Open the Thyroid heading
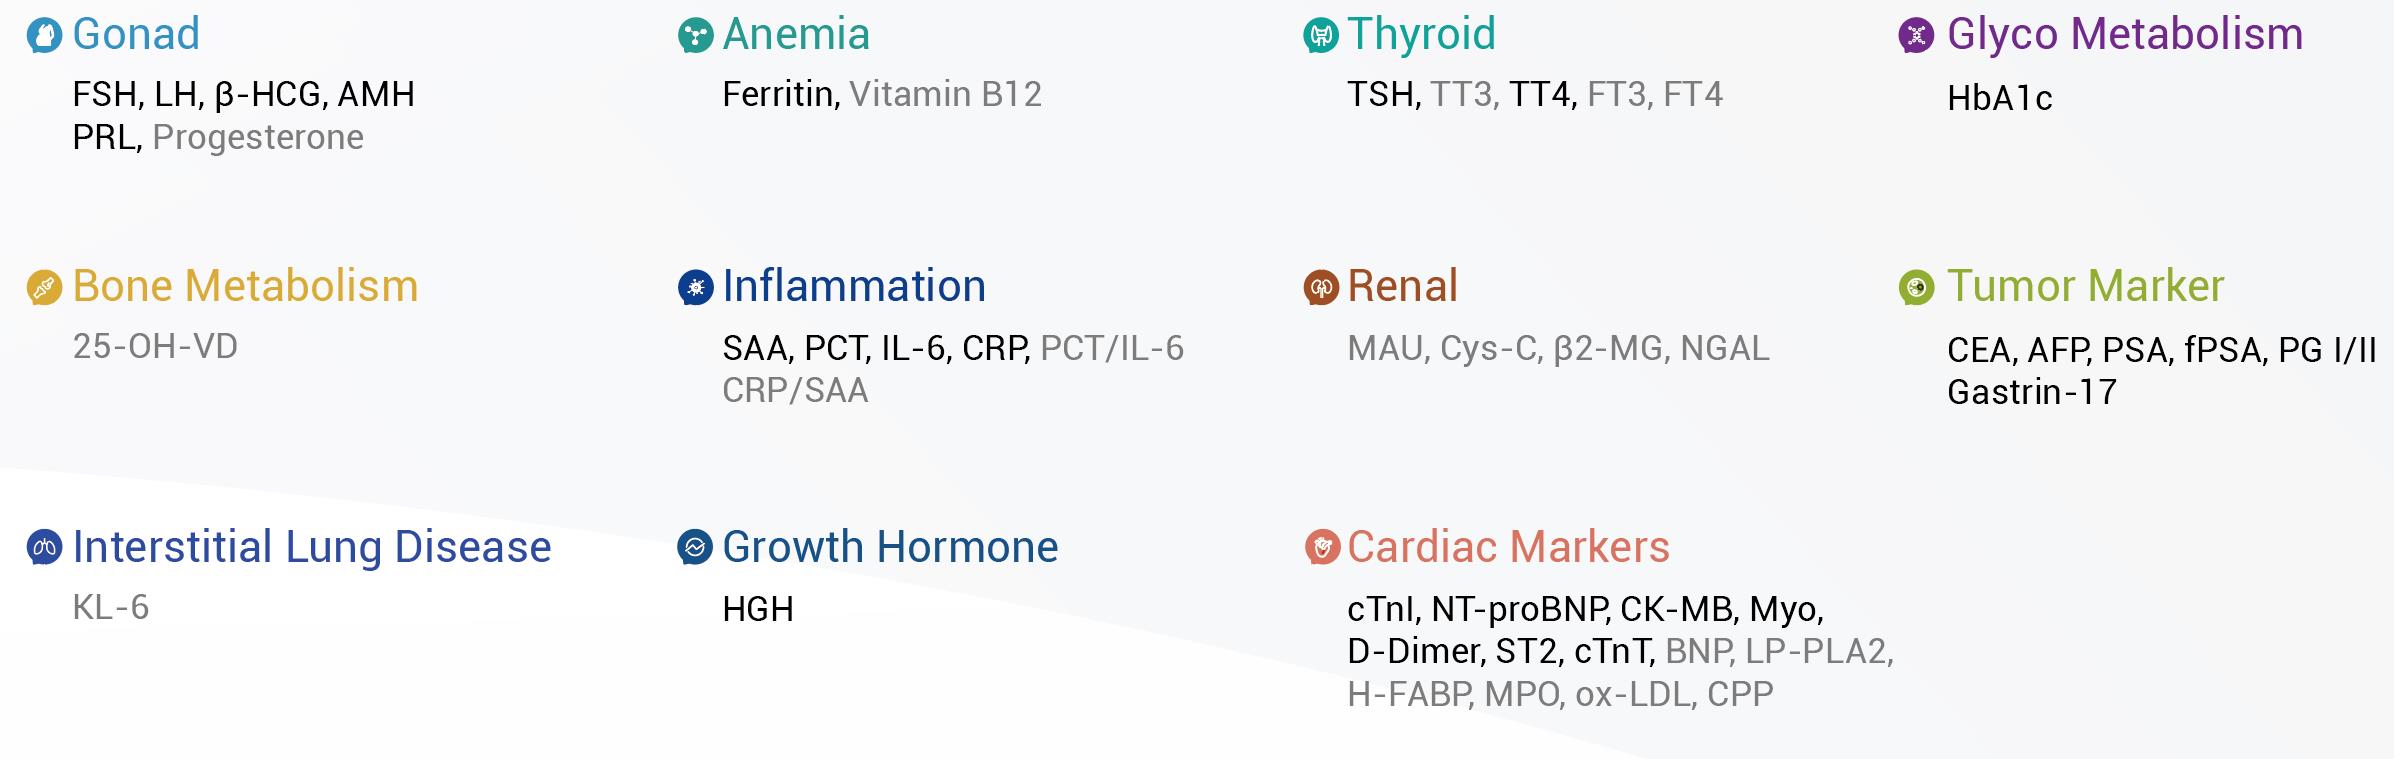 pyautogui.click(x=1421, y=35)
